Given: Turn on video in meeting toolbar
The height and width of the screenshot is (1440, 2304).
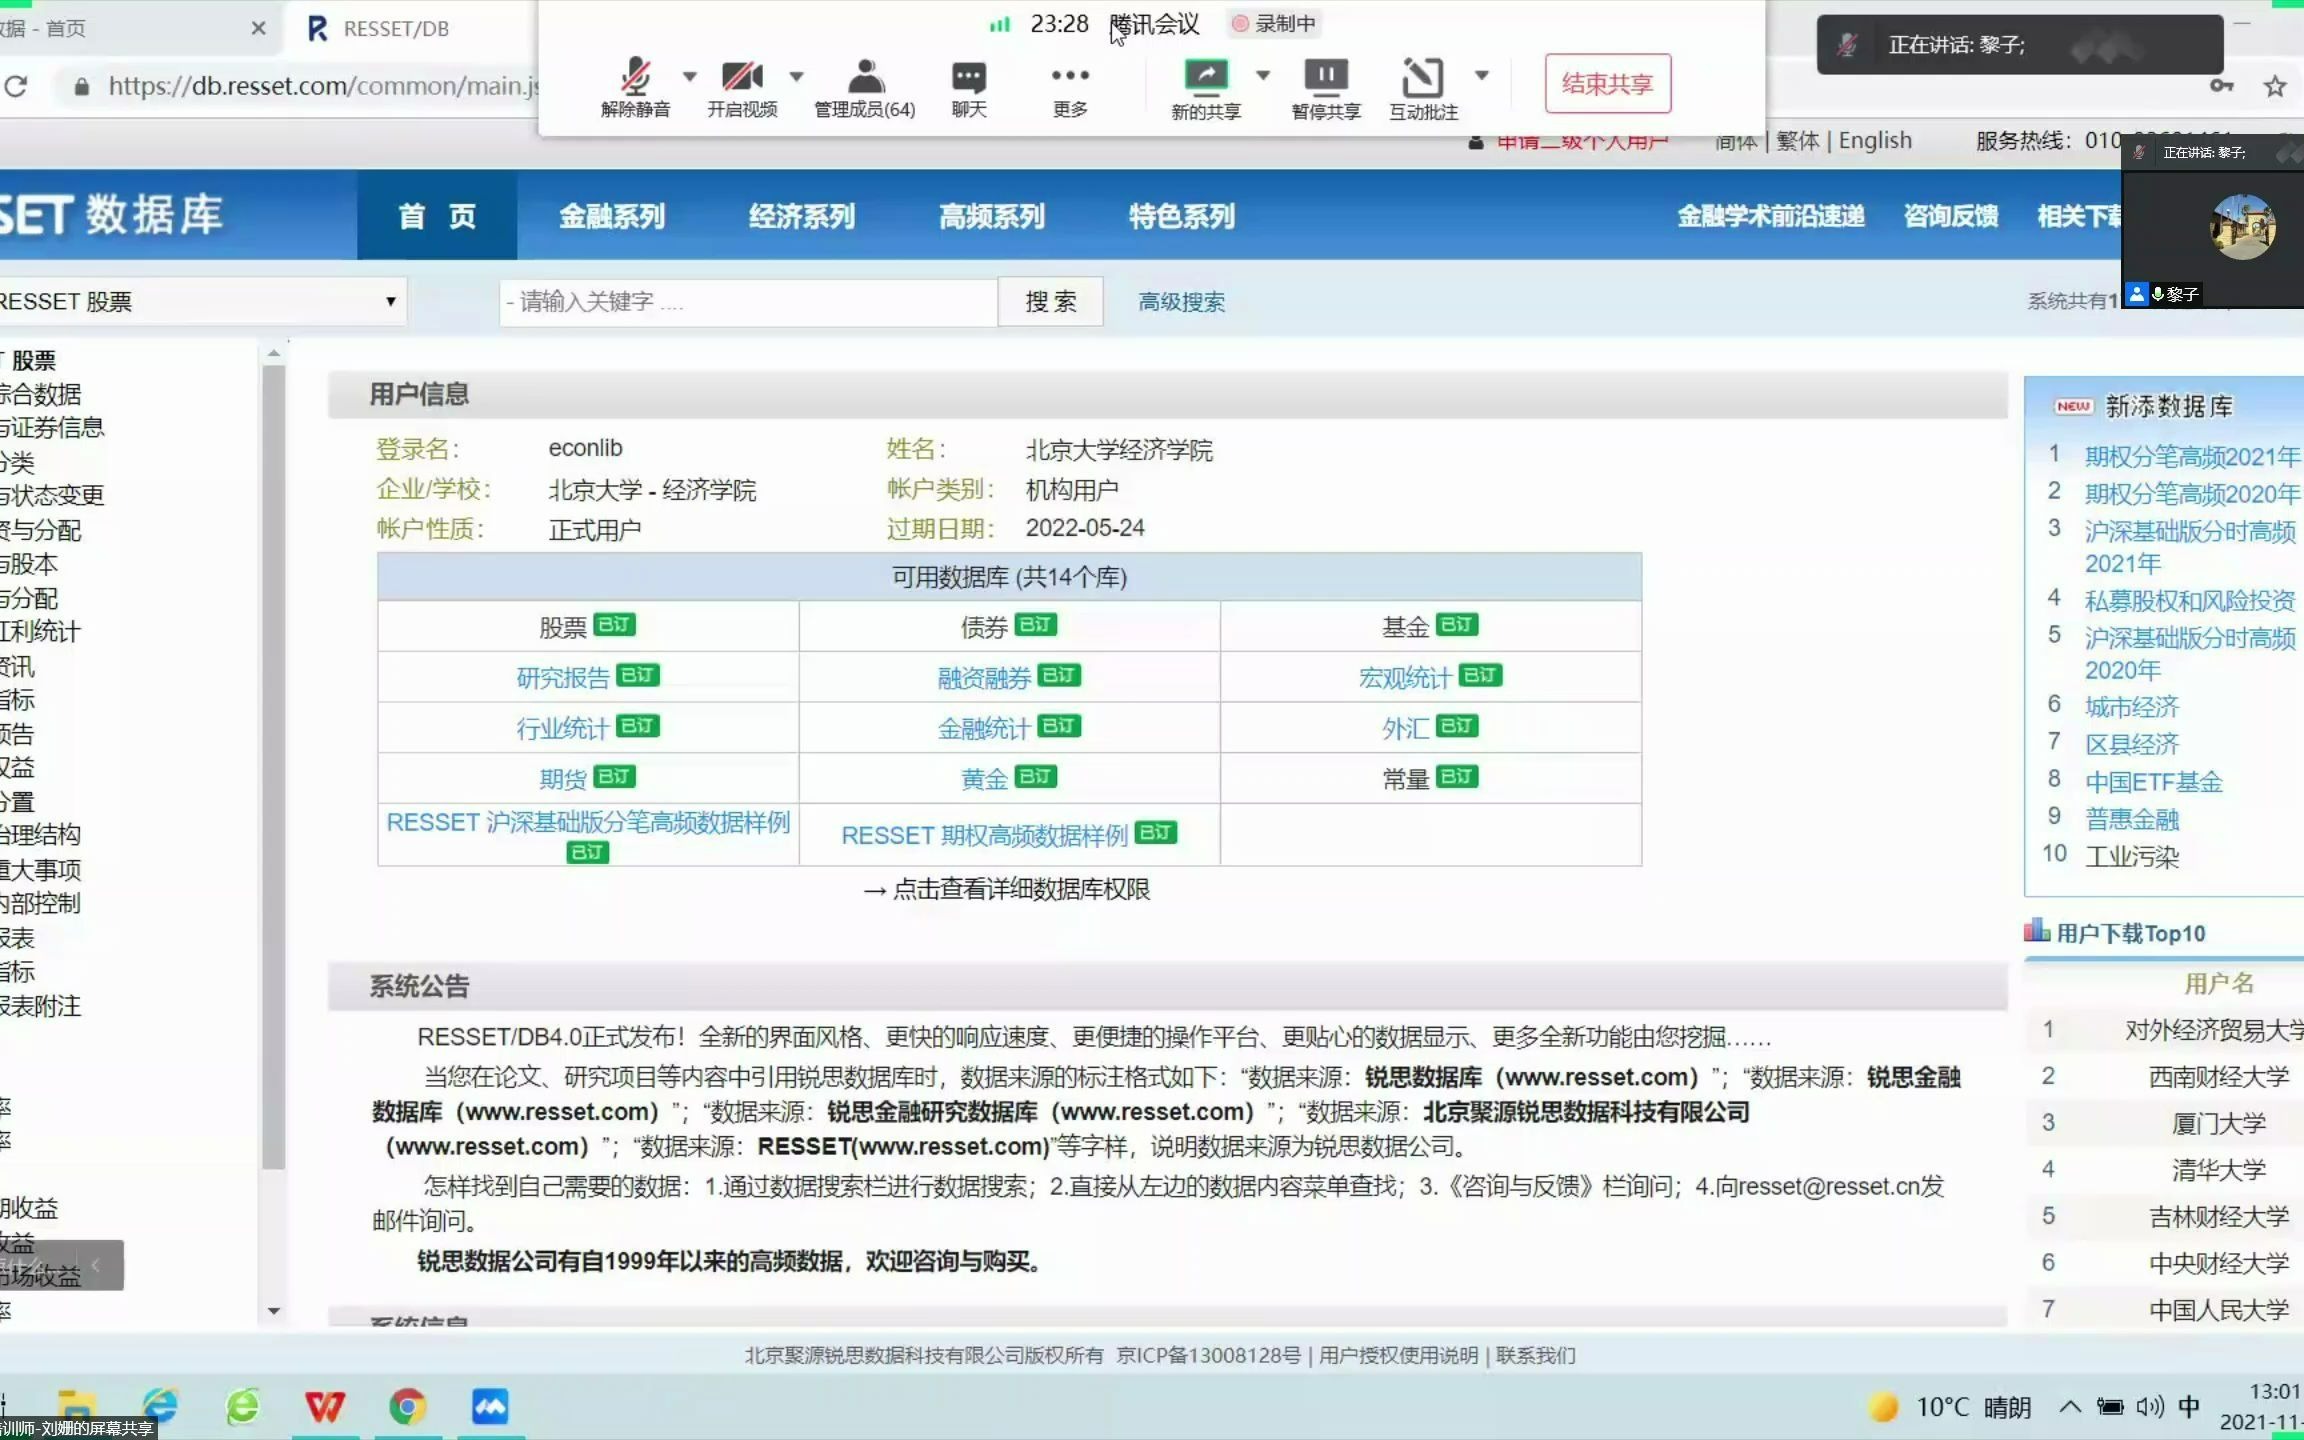Looking at the screenshot, I should (741, 87).
